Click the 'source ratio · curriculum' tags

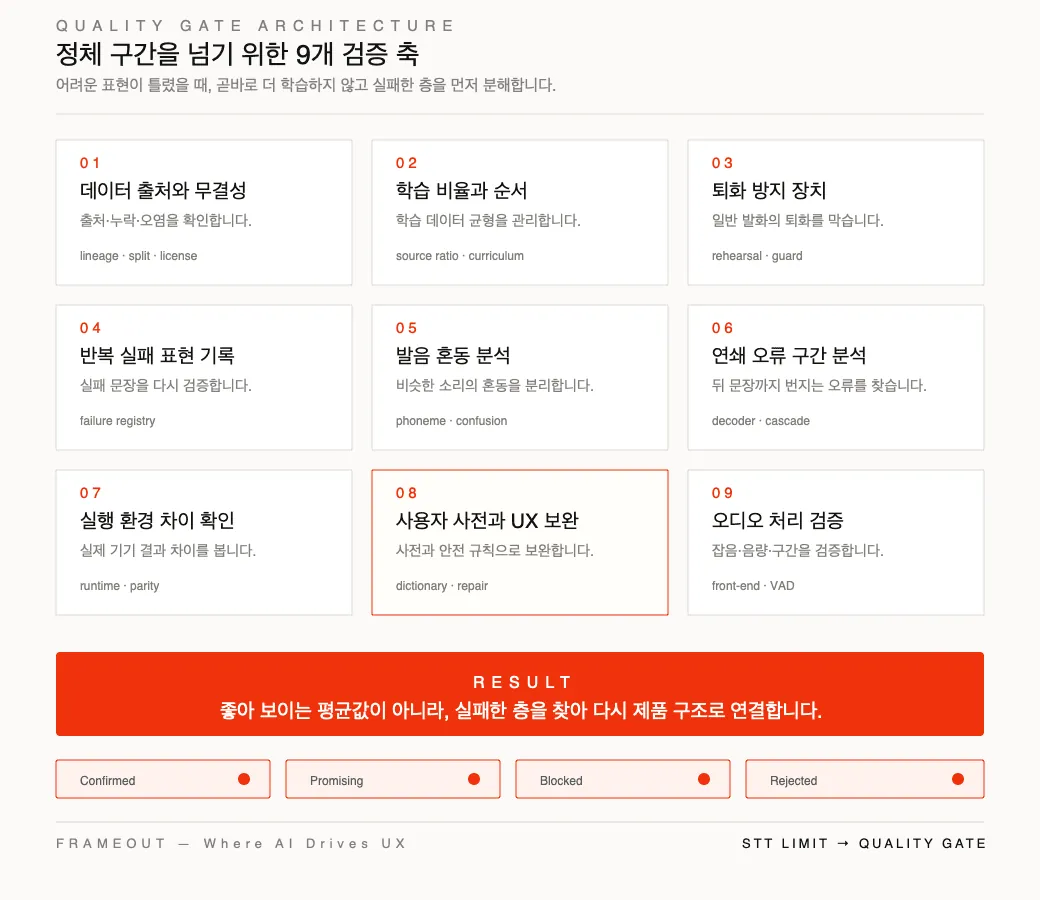click(x=460, y=256)
